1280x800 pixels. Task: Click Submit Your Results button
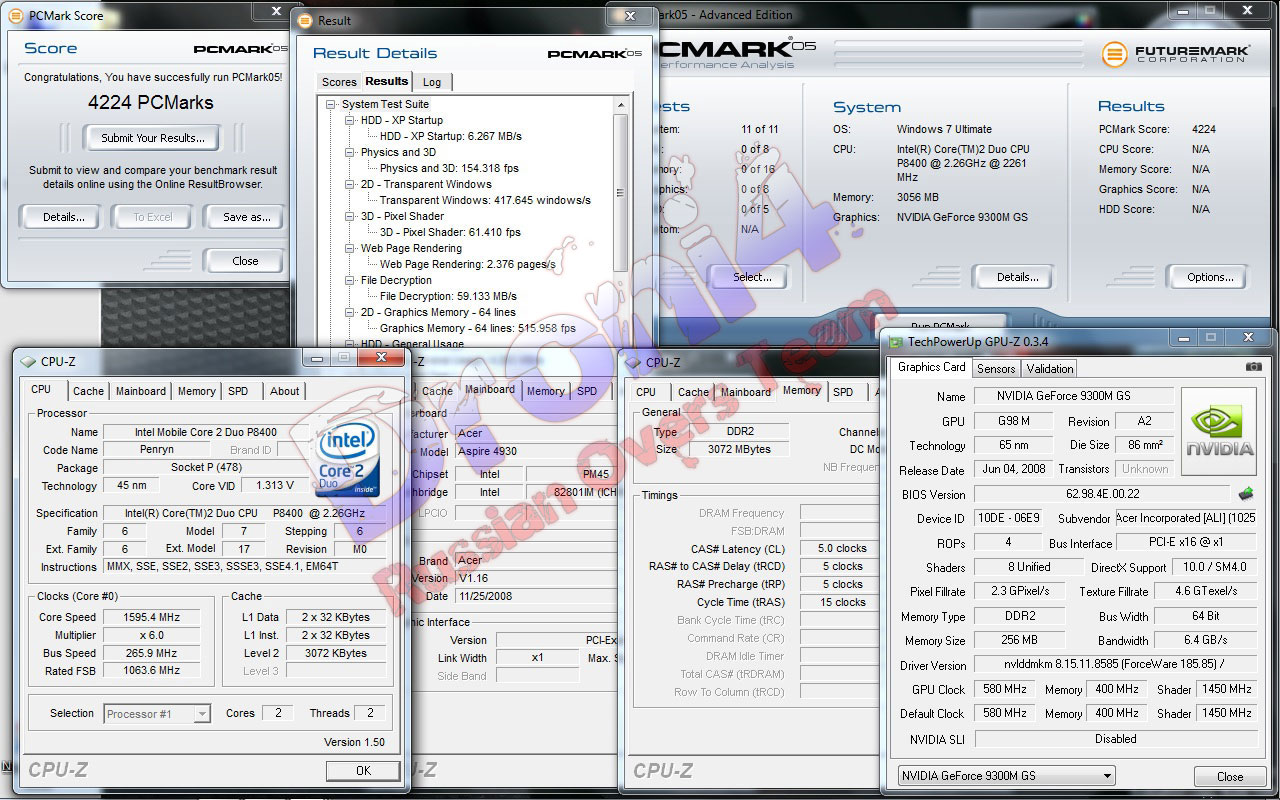click(153, 138)
